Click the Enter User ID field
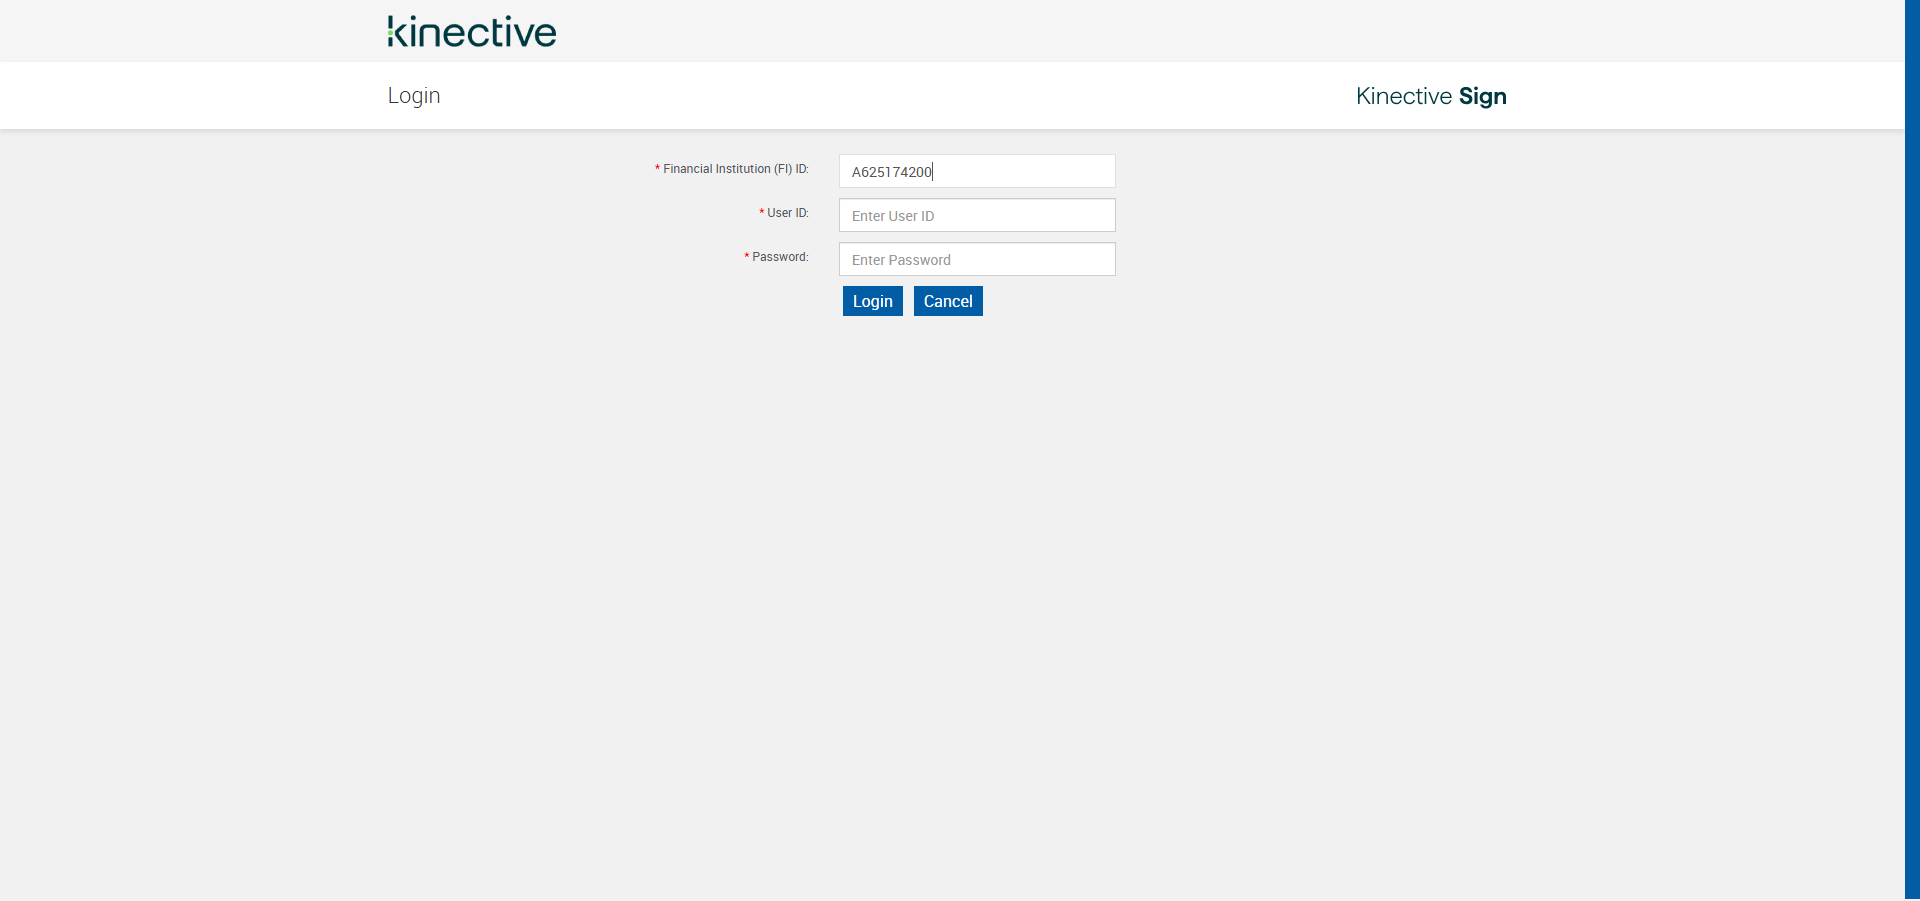This screenshot has height=901, width=1920. (x=977, y=215)
